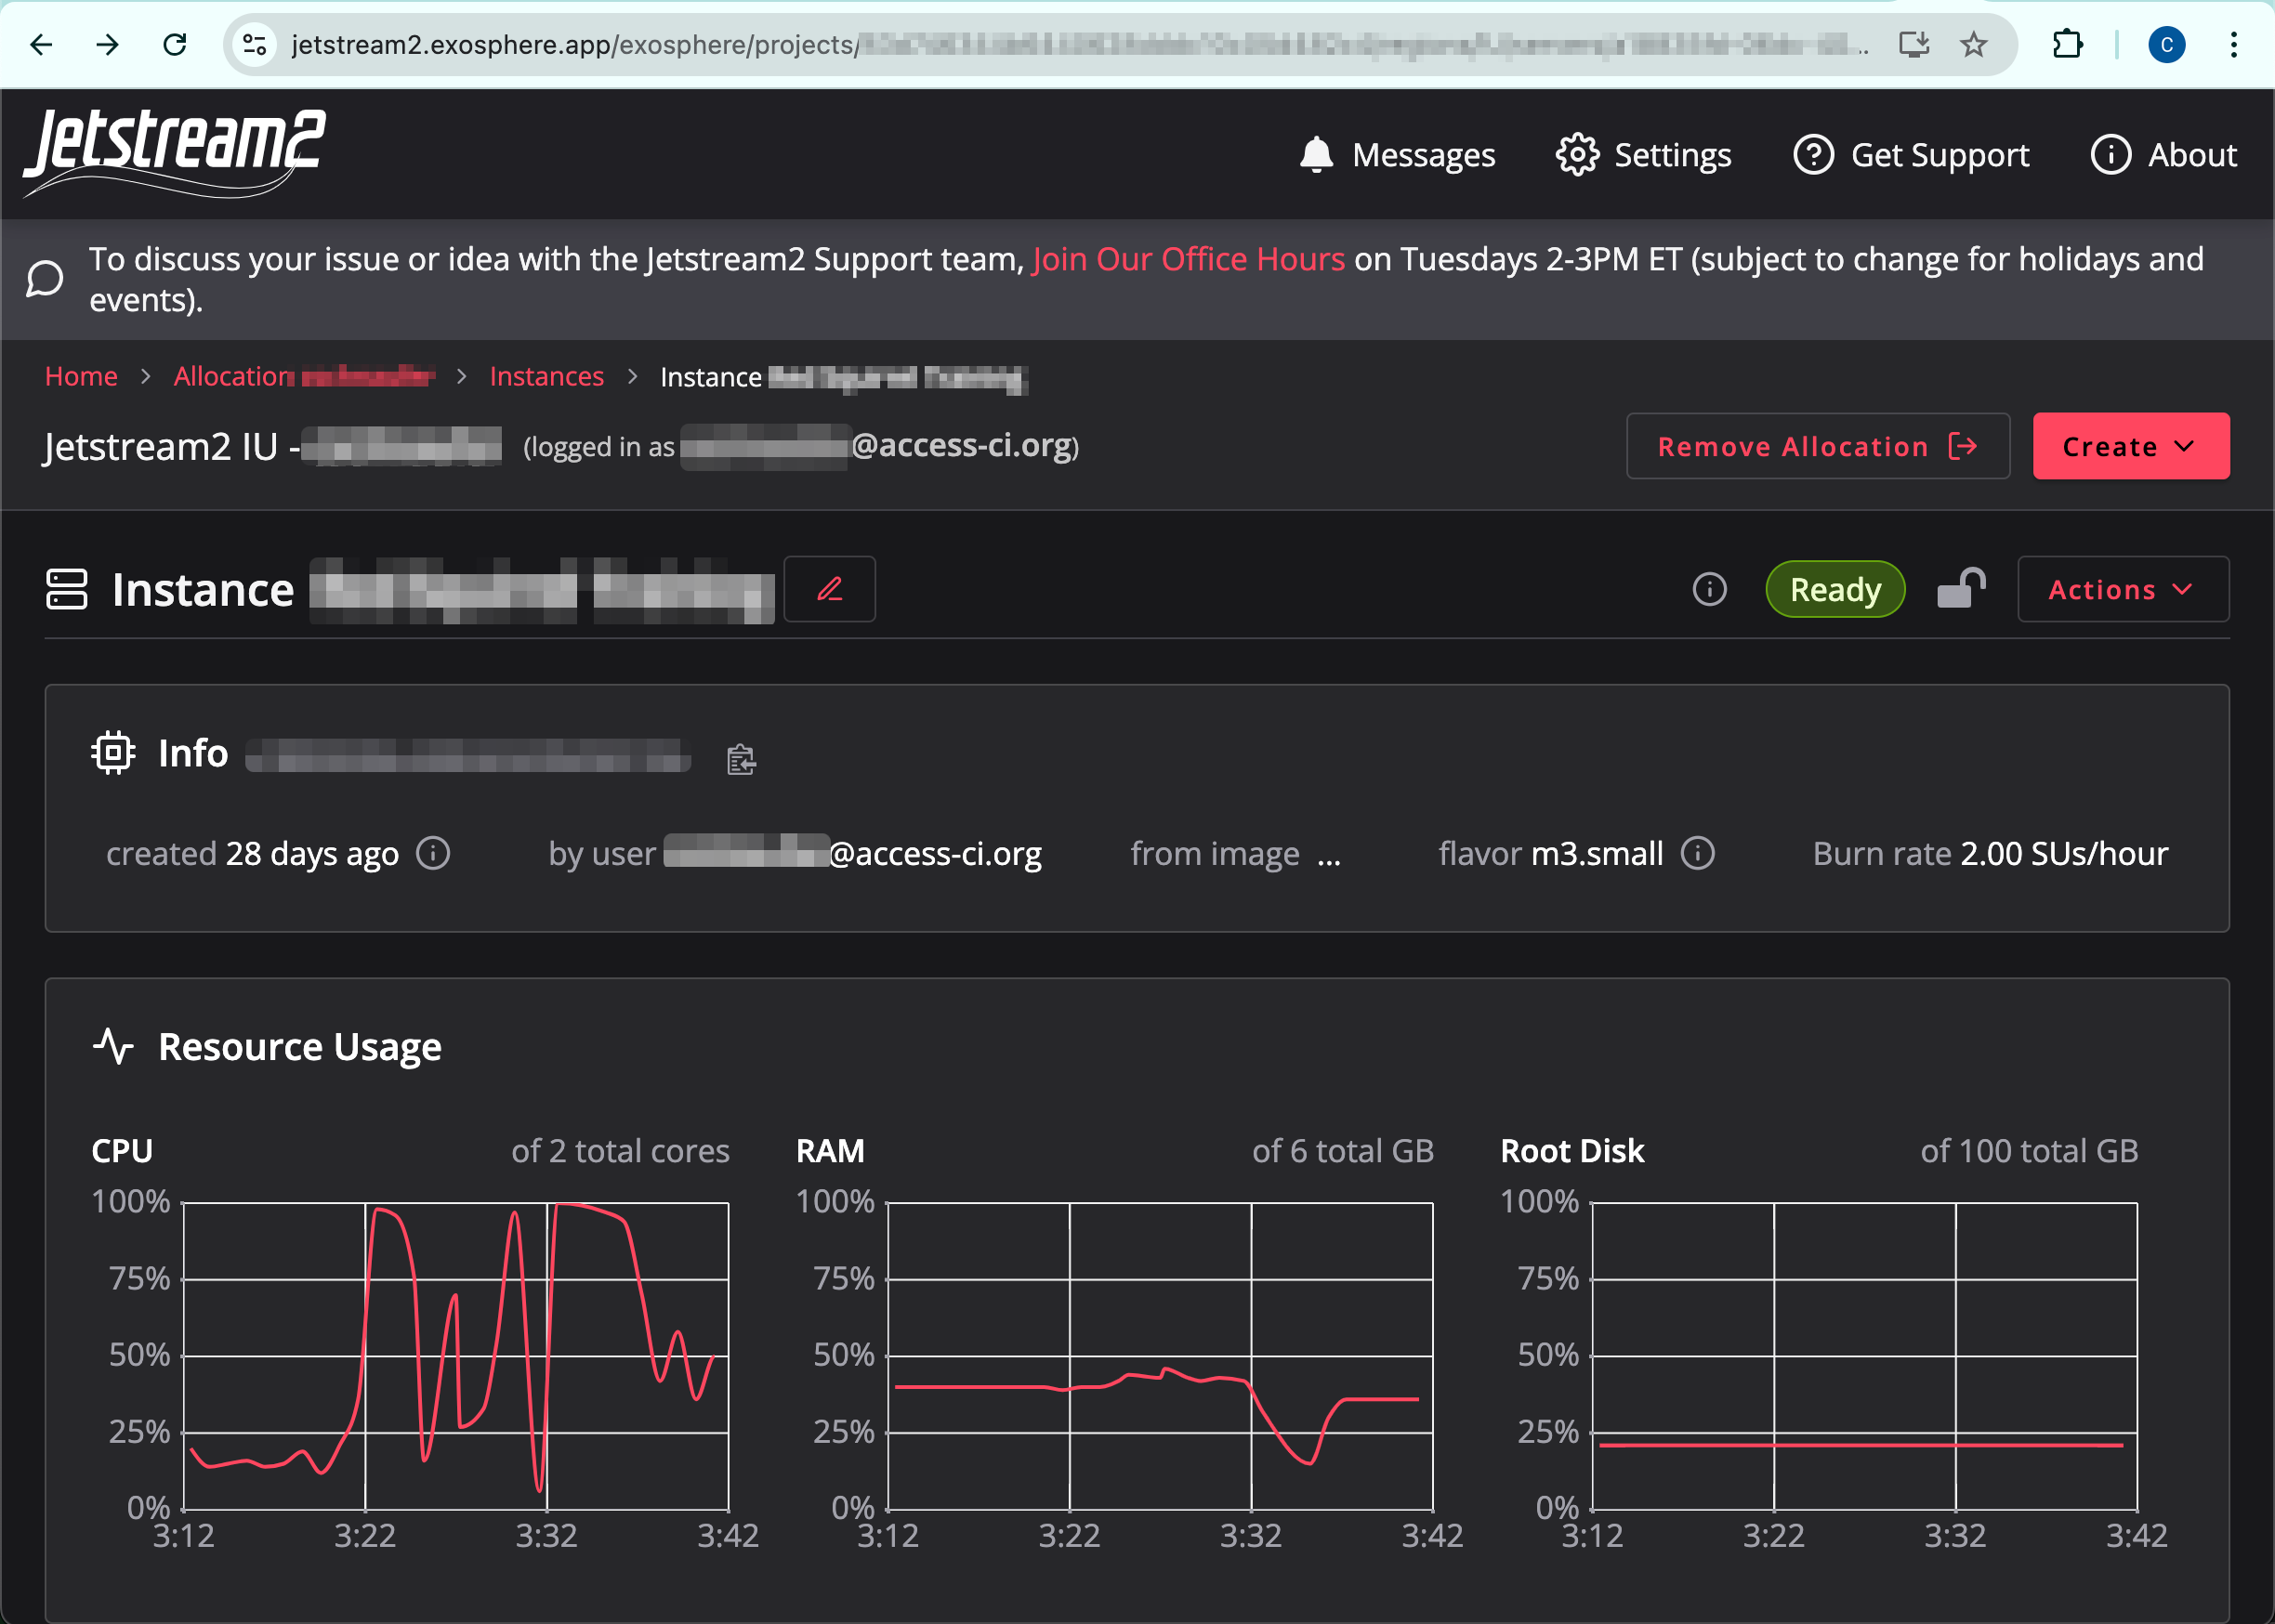Go to Home breadcrumb link
This screenshot has width=2275, height=1624.
[x=81, y=376]
